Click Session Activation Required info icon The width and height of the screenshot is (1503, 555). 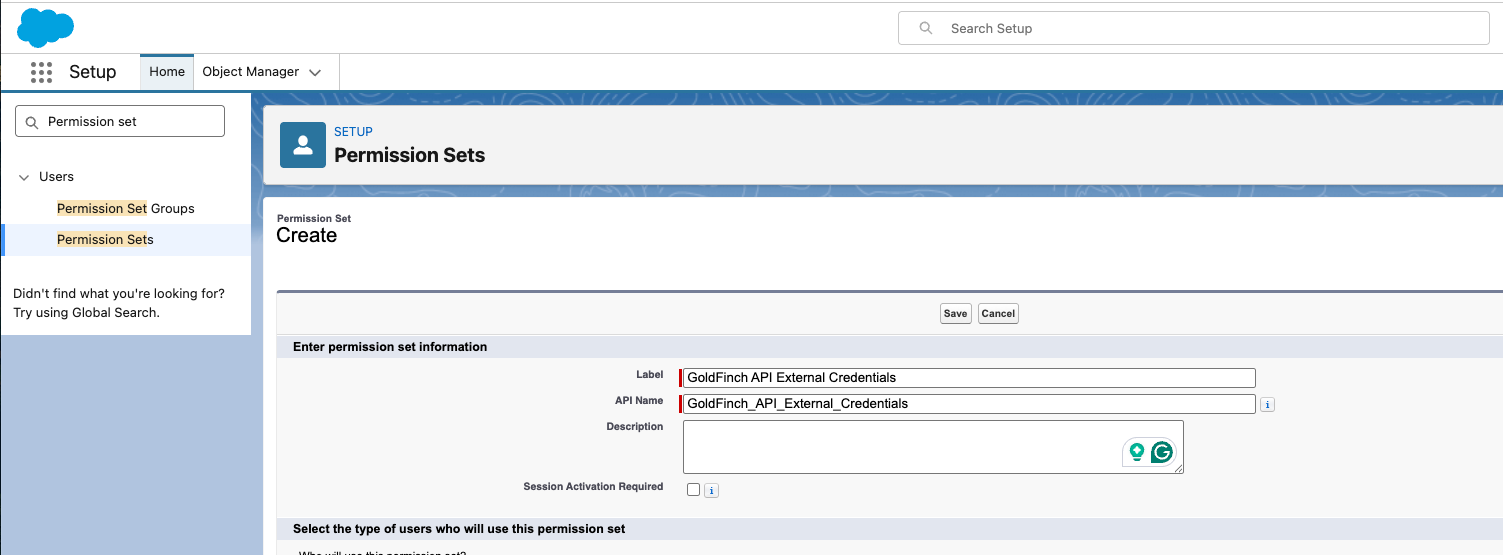pos(711,490)
